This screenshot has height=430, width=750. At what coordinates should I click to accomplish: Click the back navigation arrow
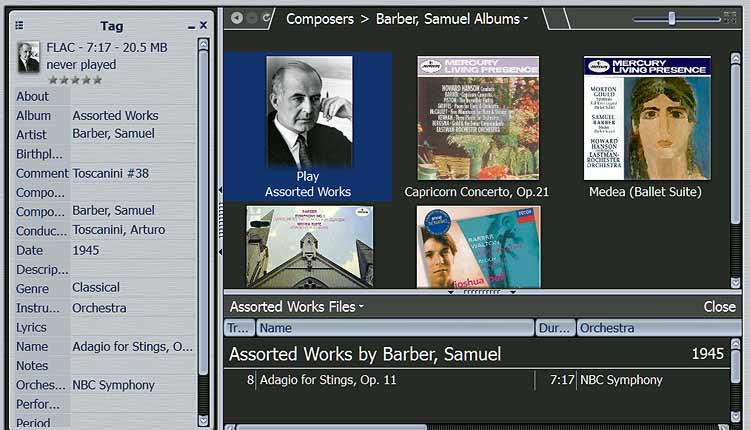pyautogui.click(x=236, y=18)
